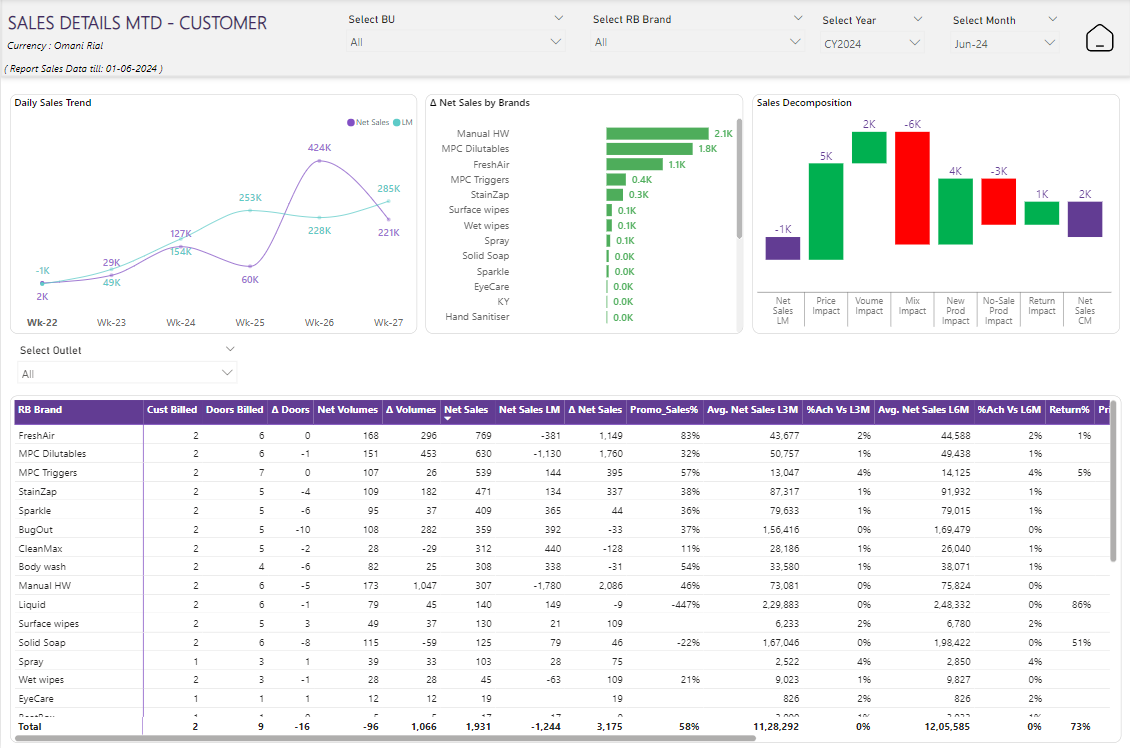Select the 424K peak on Net Sales line

pyautogui.click(x=319, y=160)
